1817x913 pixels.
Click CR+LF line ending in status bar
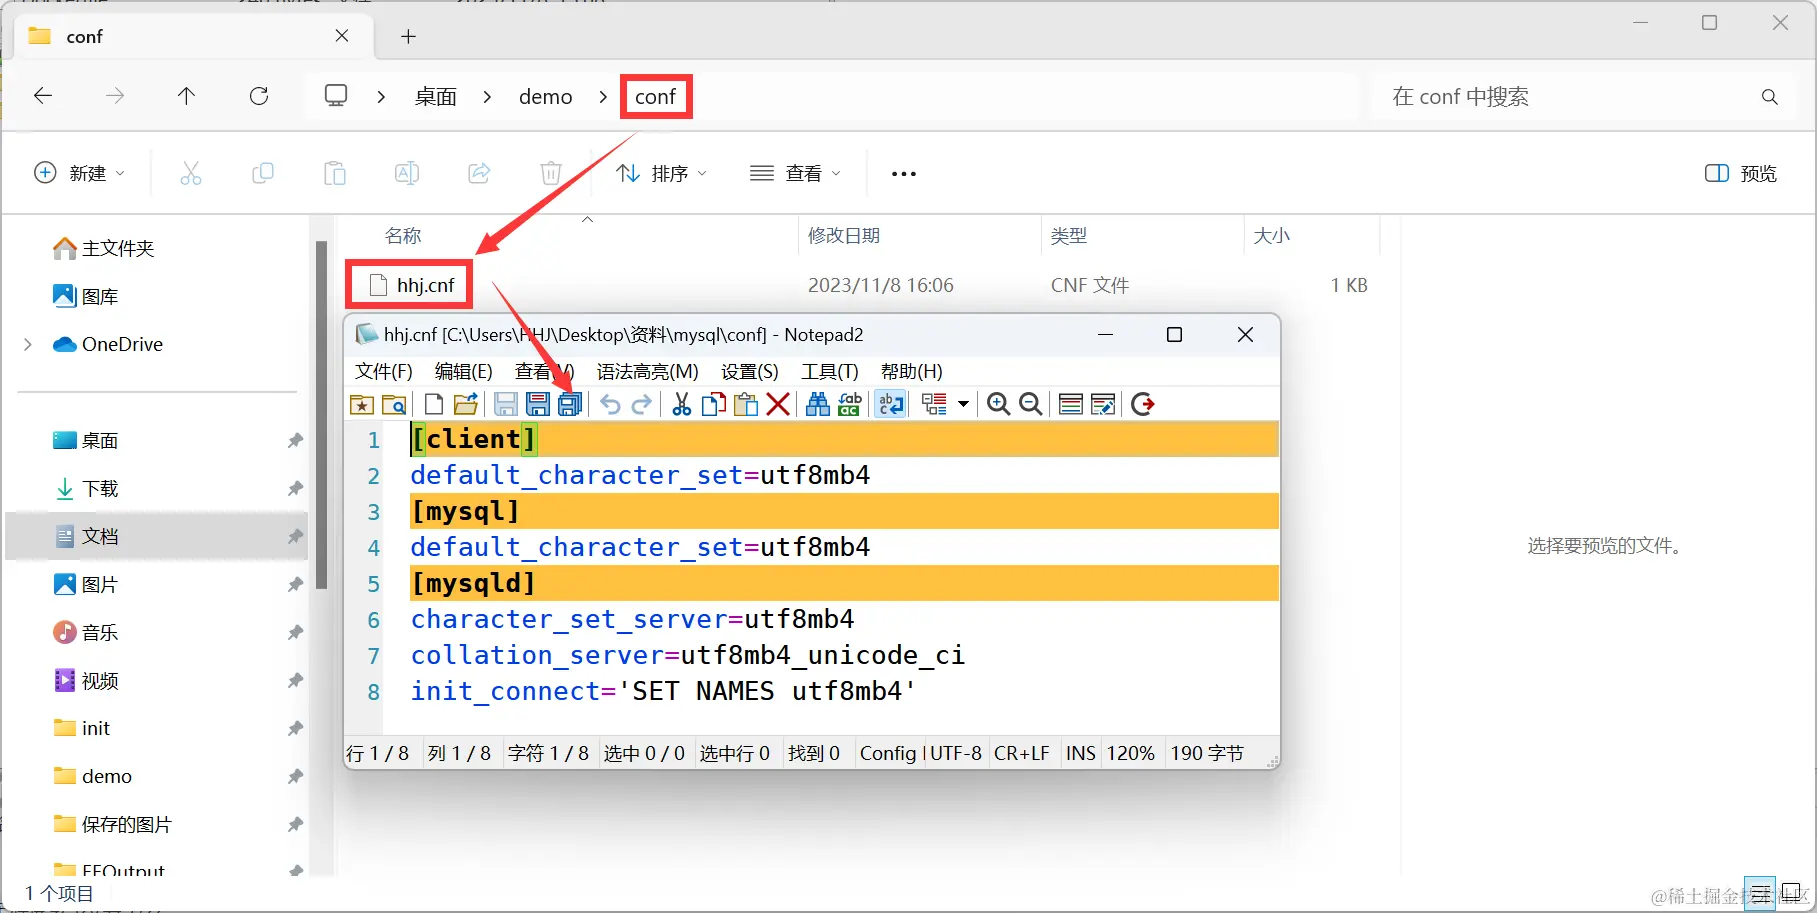pos(1022,753)
